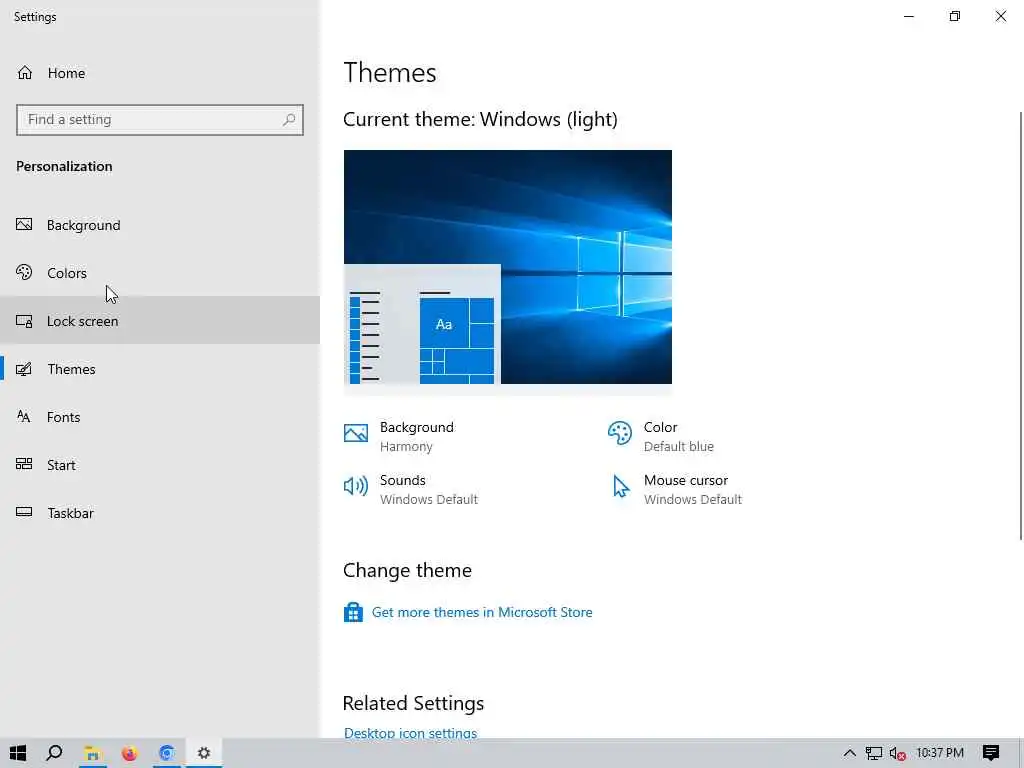Click Background label above Harmony

point(417,427)
